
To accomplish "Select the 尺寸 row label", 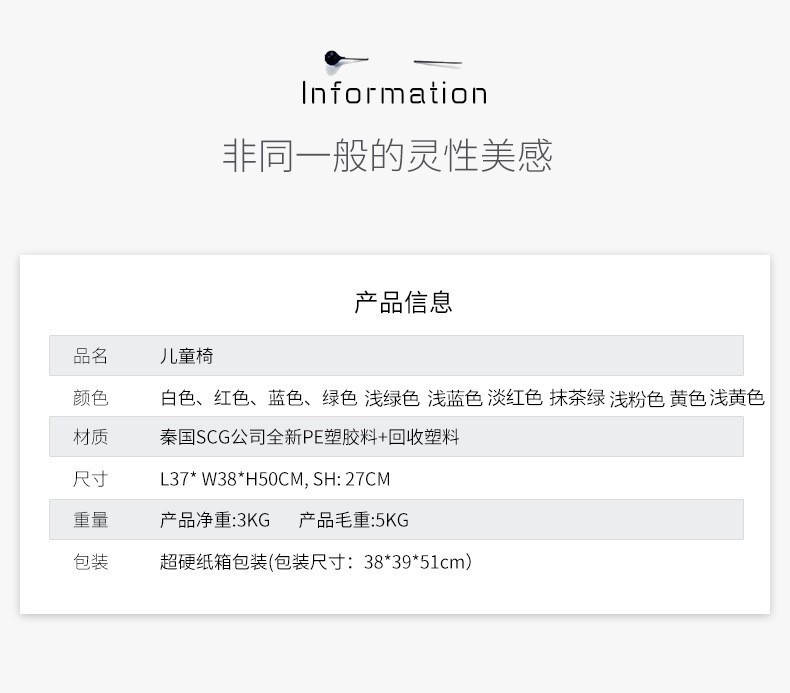I will click(90, 479).
